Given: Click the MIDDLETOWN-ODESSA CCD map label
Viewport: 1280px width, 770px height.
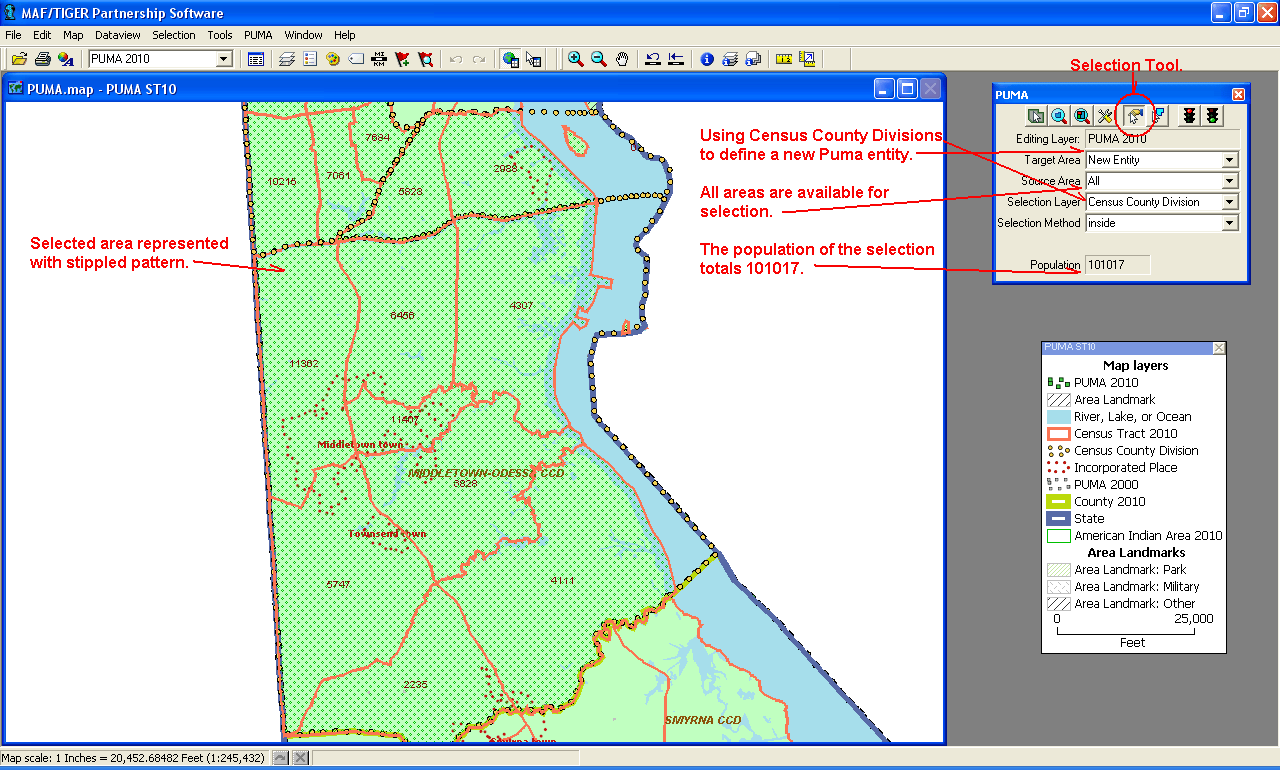Looking at the screenshot, I should point(486,472).
